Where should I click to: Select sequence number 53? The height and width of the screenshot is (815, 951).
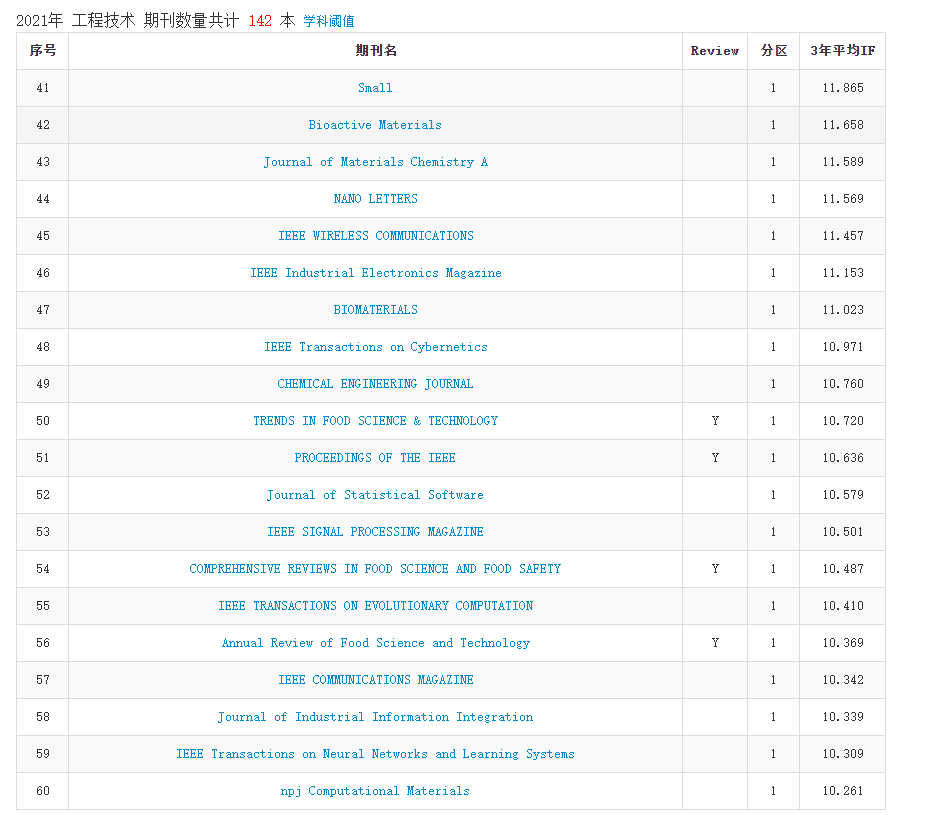coord(43,532)
